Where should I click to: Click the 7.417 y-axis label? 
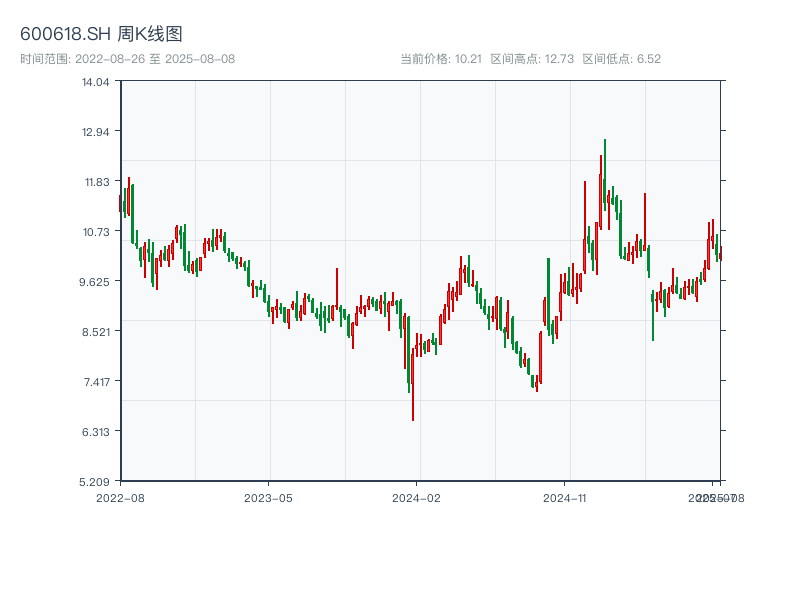96,382
